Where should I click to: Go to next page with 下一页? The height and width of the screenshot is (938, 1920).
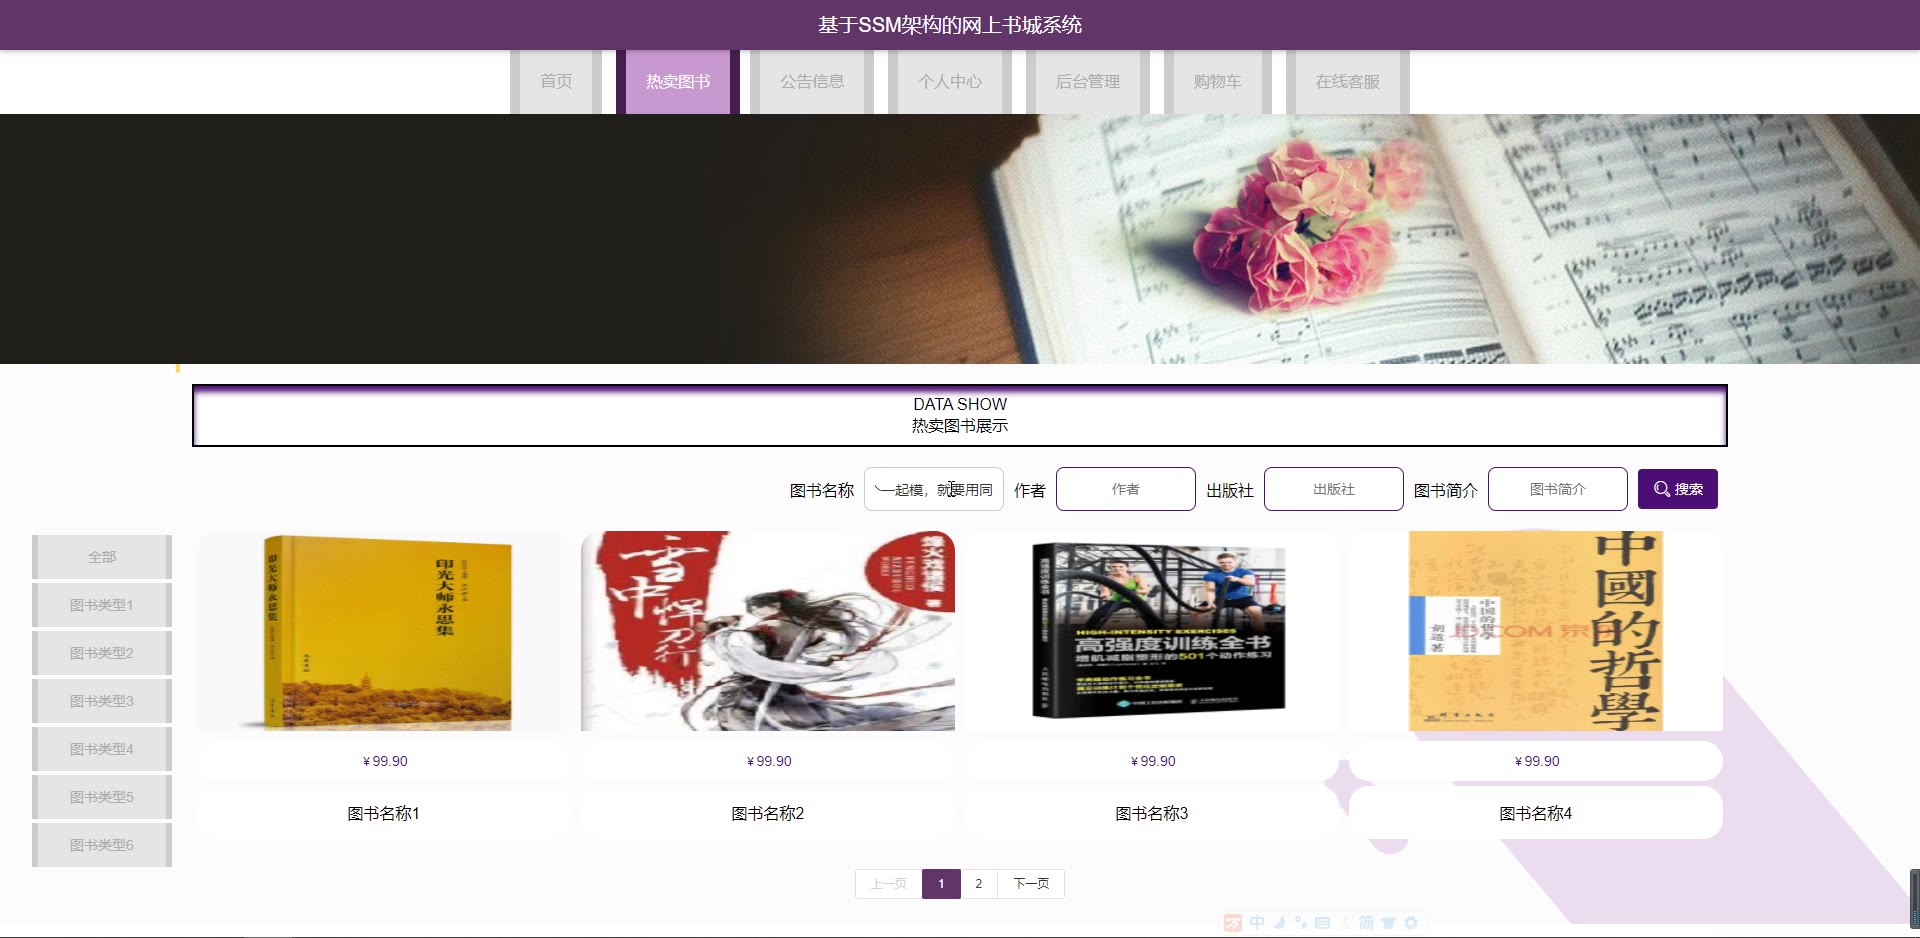(1031, 884)
